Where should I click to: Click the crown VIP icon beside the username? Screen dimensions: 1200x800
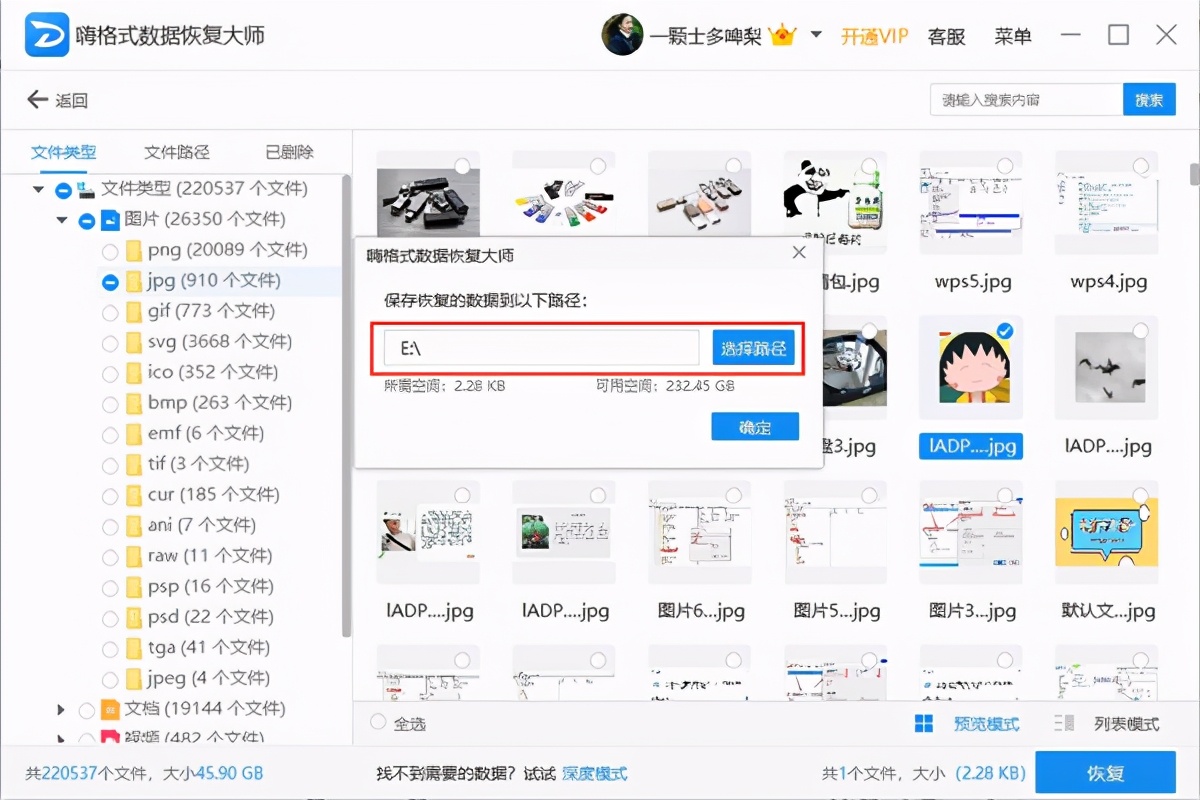coord(783,32)
